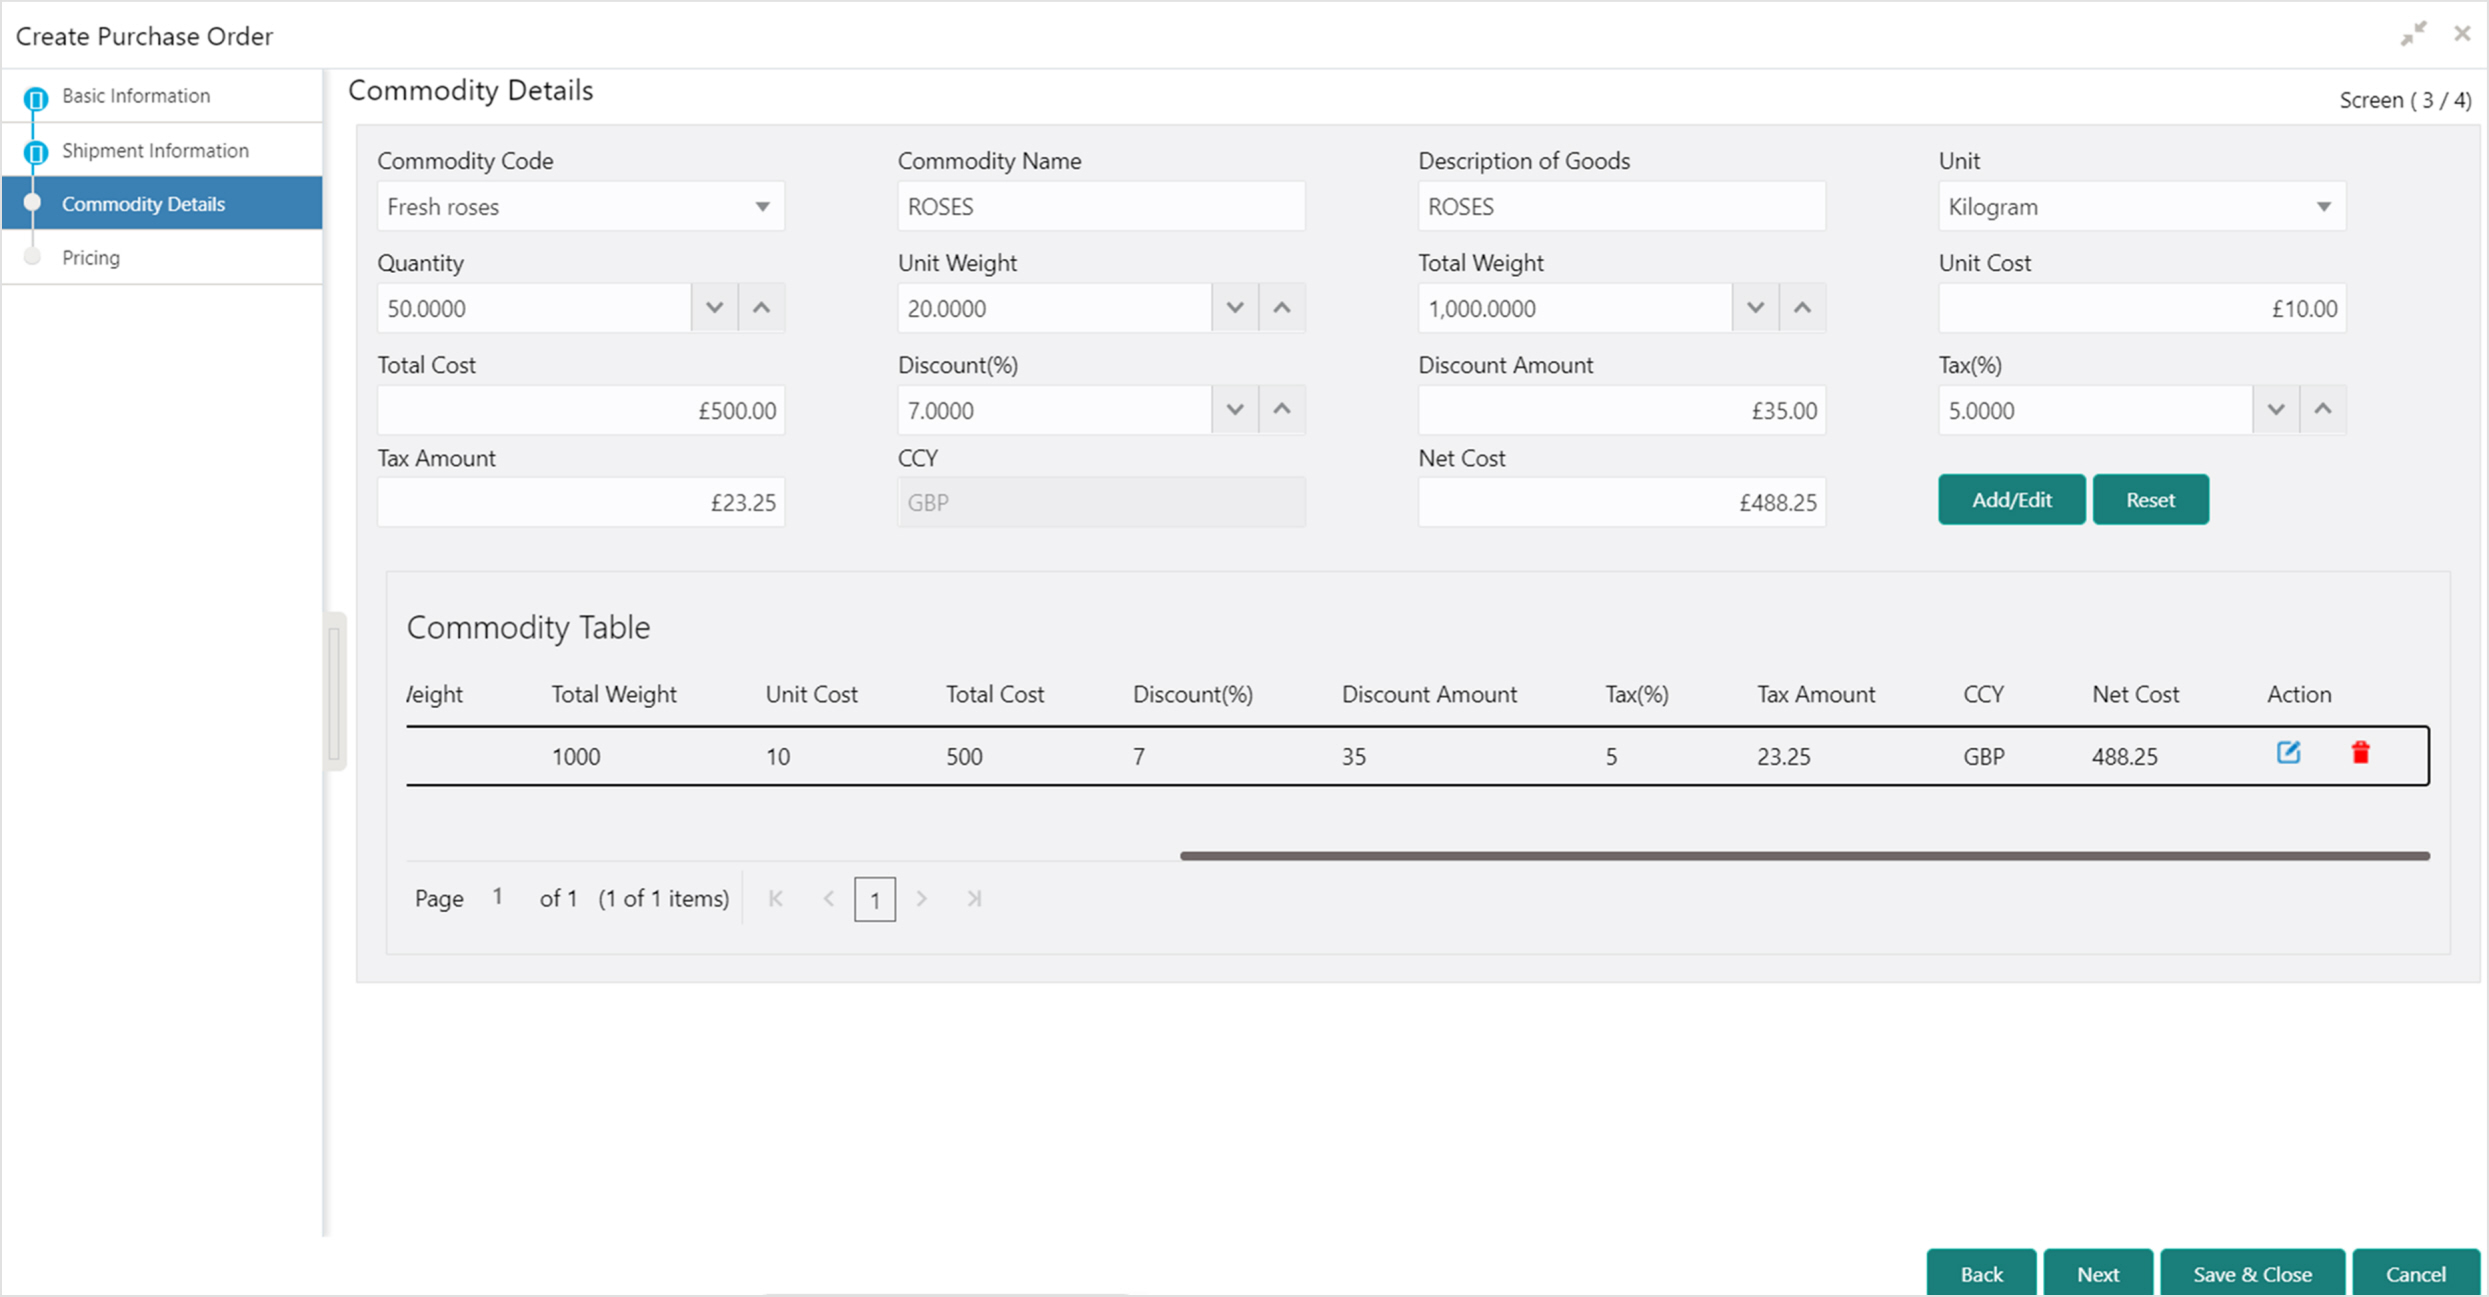Jump to last page of commodity table
This screenshot has width=2489, height=1297.
974,899
